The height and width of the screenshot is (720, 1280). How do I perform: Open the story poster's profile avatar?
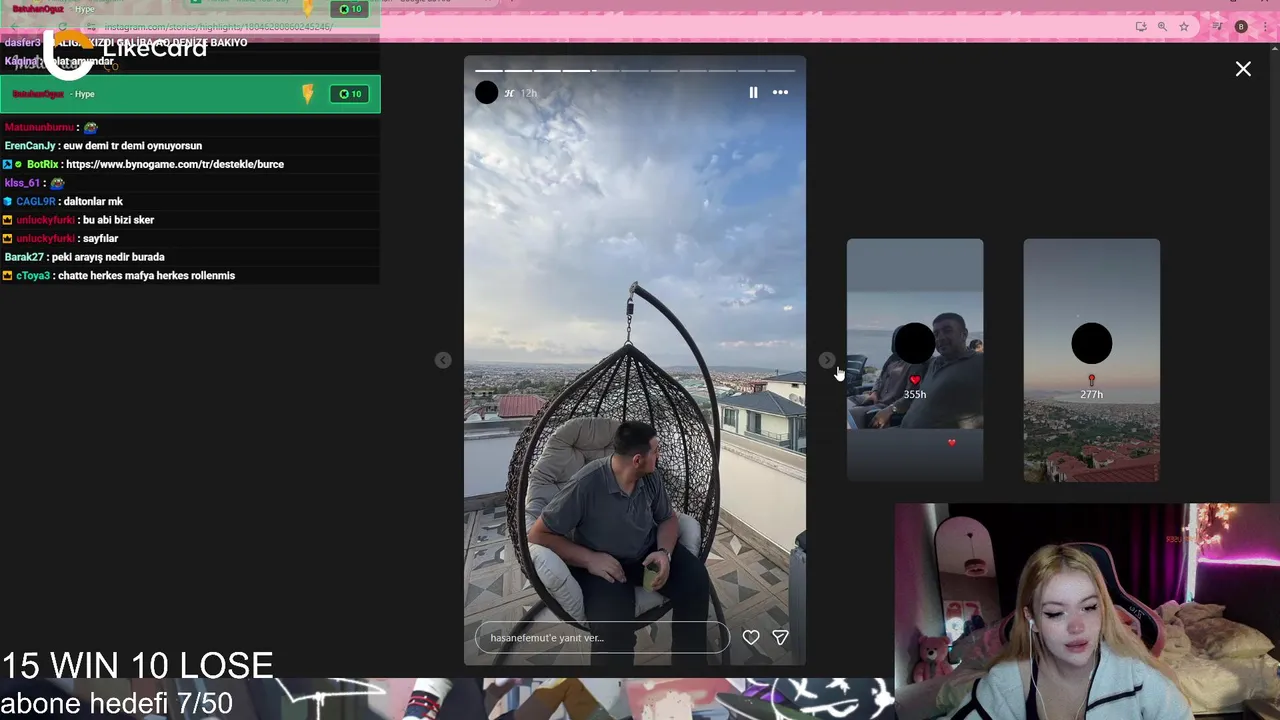click(486, 93)
